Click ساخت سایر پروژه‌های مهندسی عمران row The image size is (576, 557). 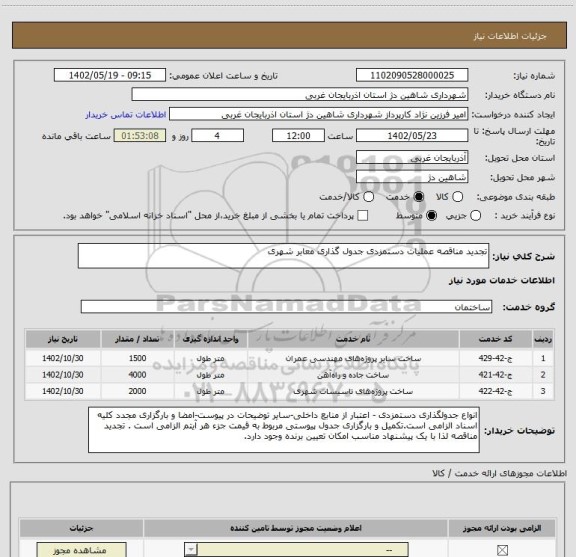[x=289, y=358]
